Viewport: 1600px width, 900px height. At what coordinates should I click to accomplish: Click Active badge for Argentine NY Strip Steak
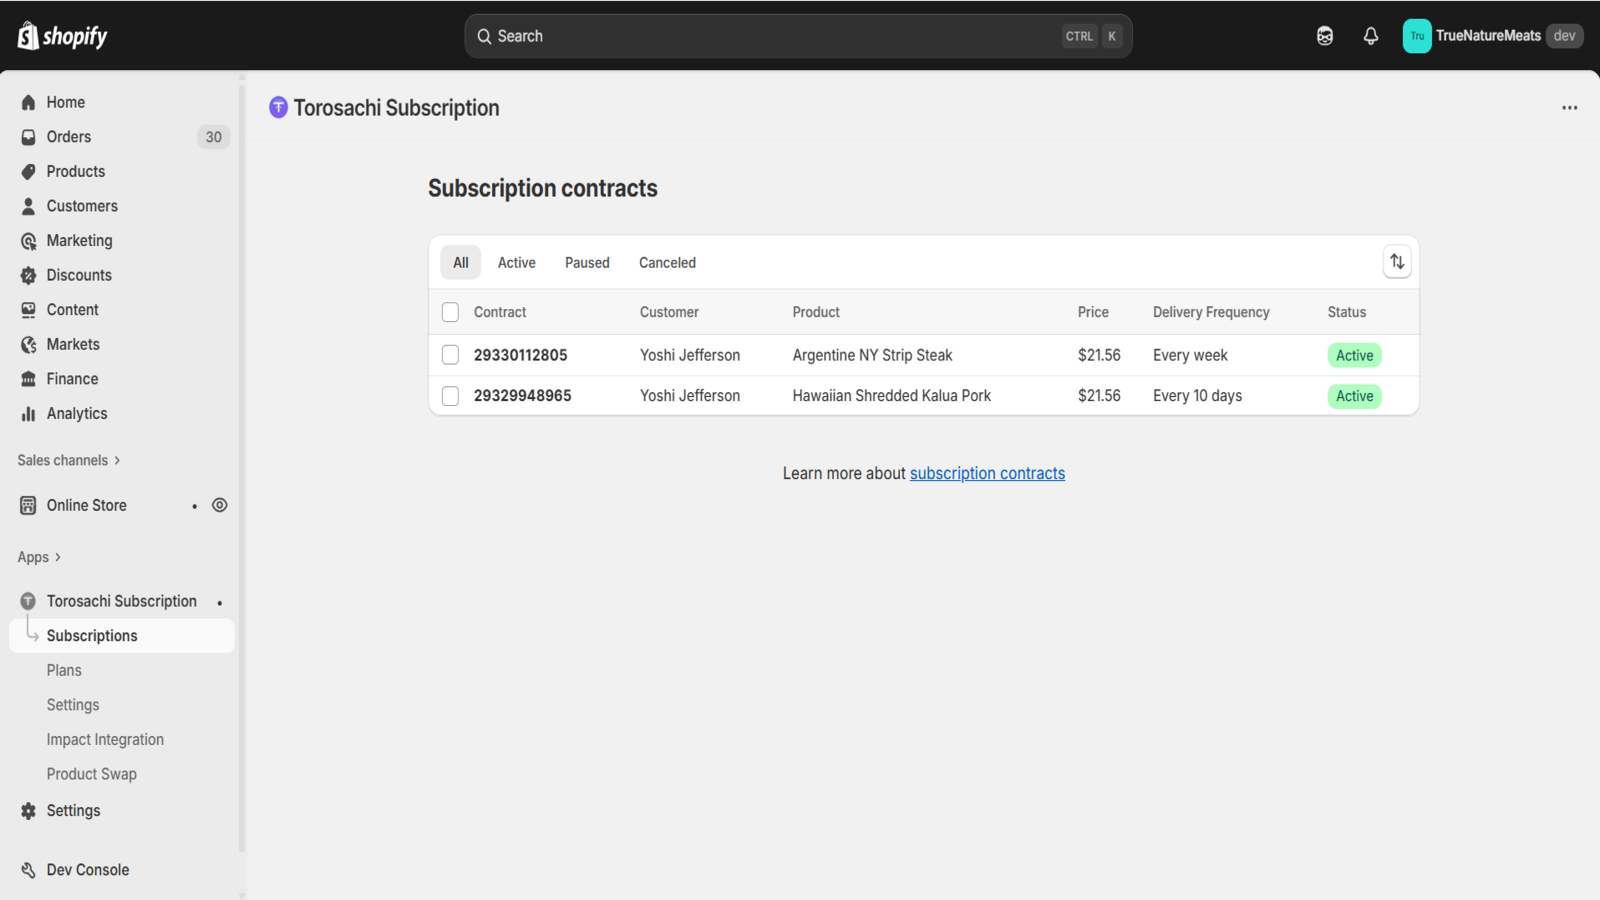[x=1354, y=355]
